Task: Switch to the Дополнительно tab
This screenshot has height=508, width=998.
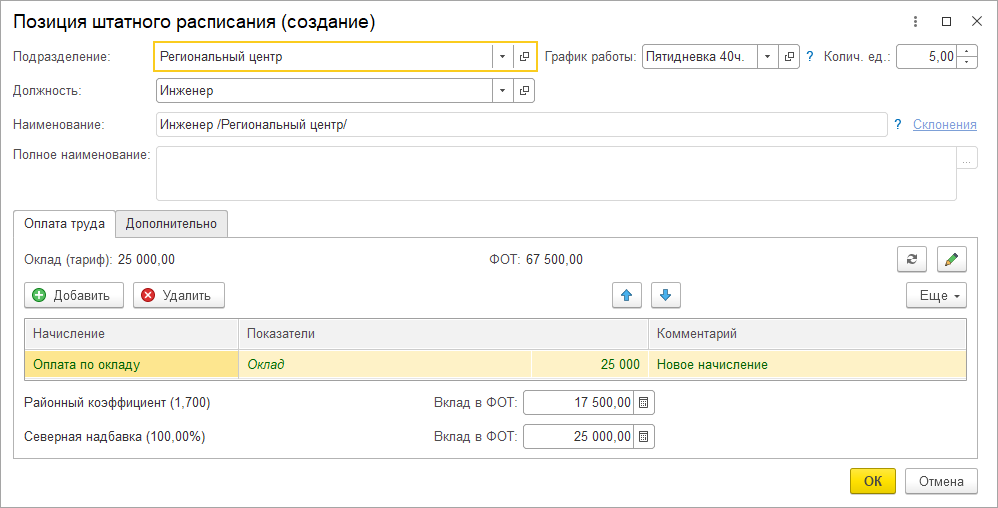Action: pyautogui.click(x=172, y=224)
